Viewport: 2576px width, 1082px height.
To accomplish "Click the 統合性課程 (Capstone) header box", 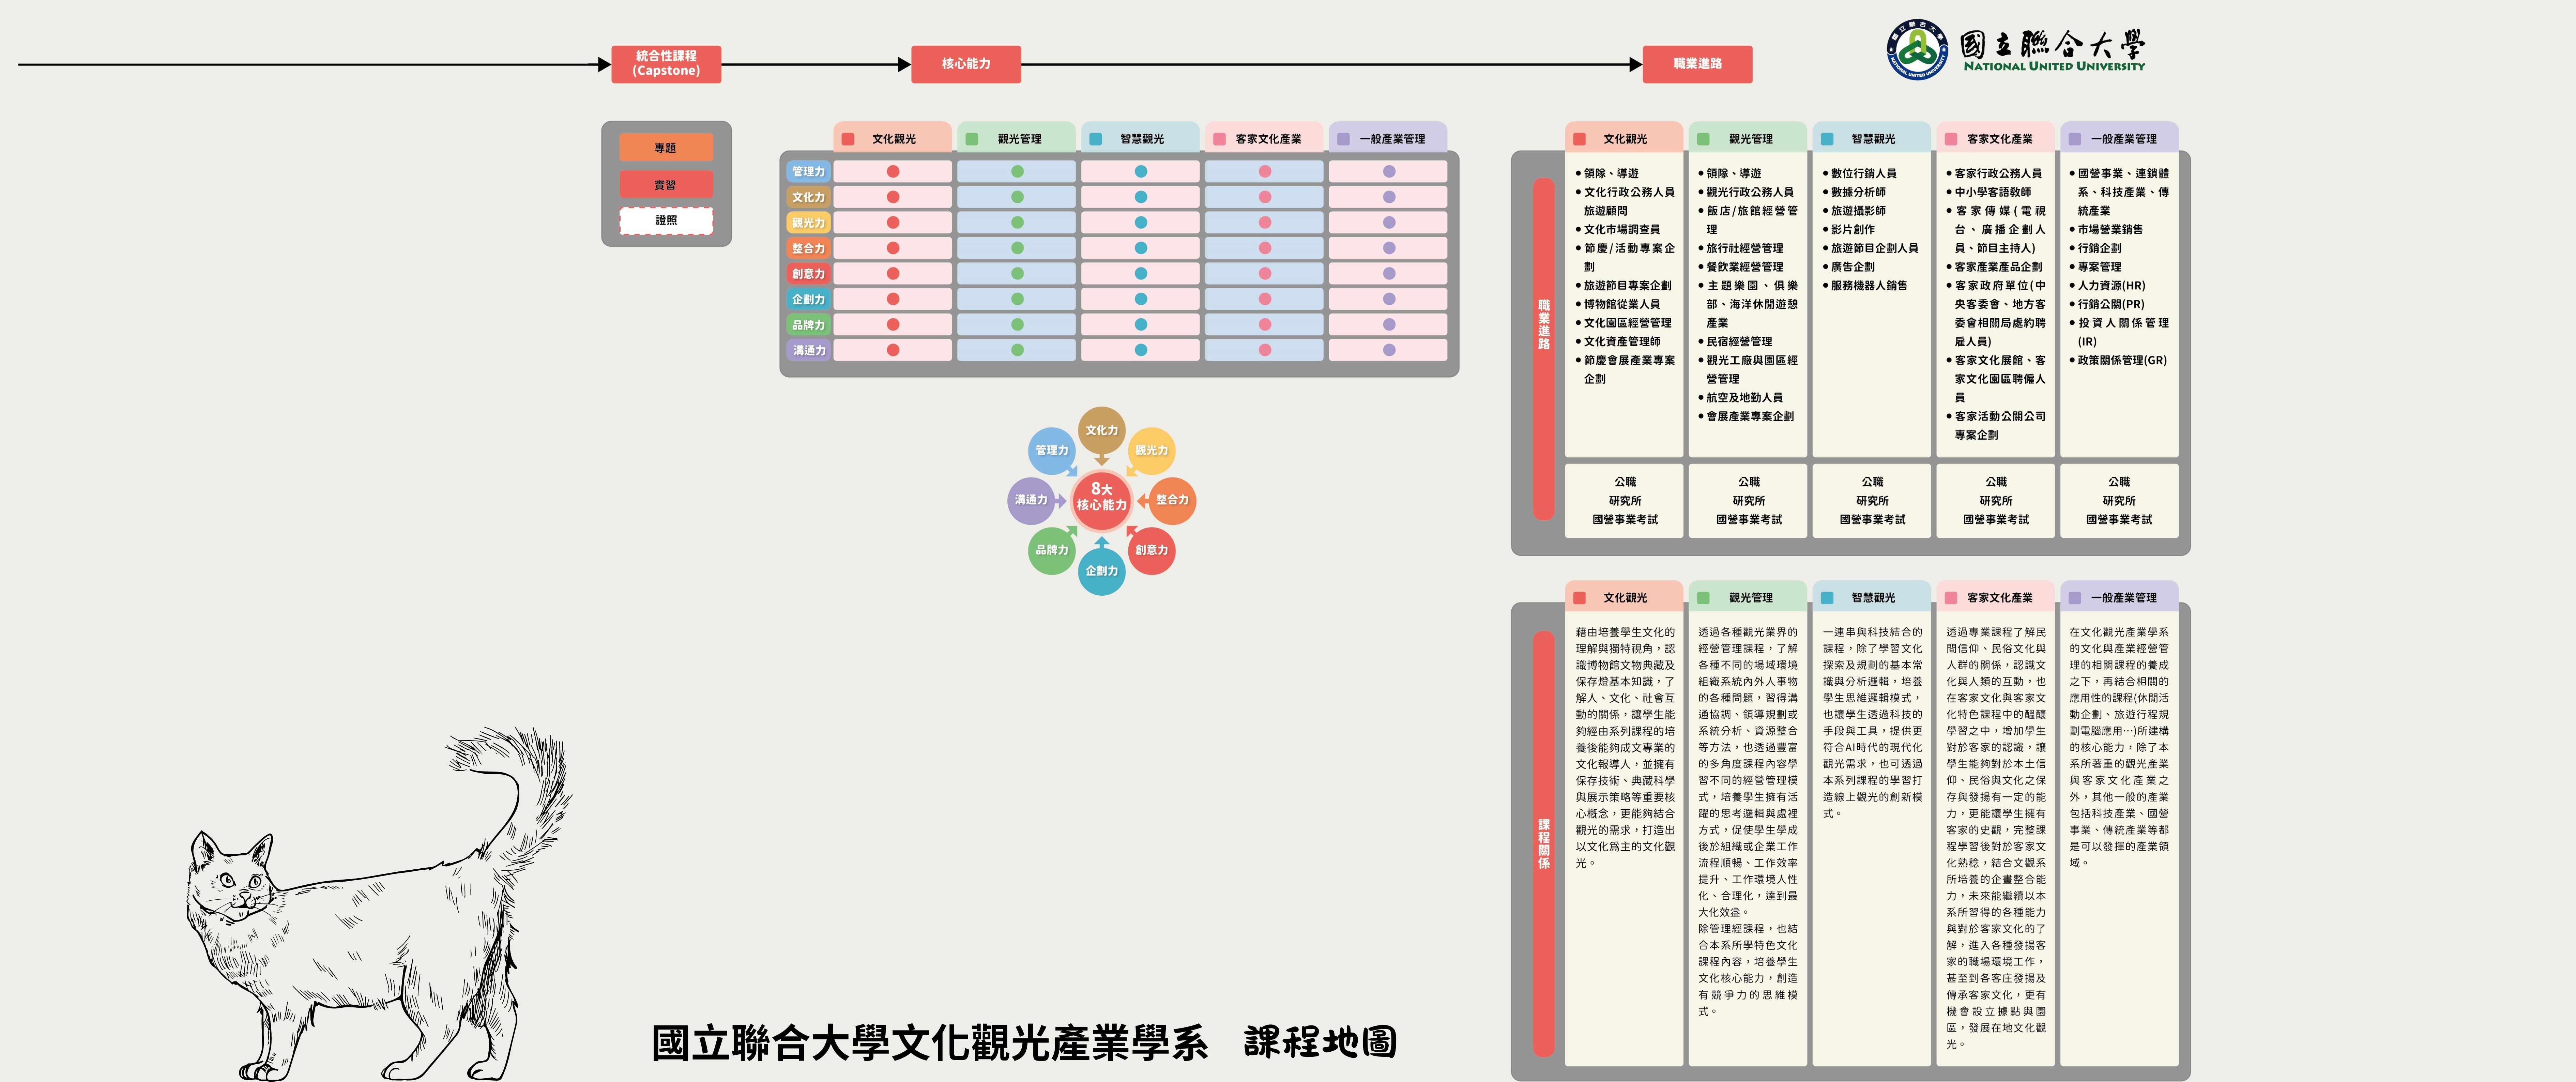I will 666,64.
